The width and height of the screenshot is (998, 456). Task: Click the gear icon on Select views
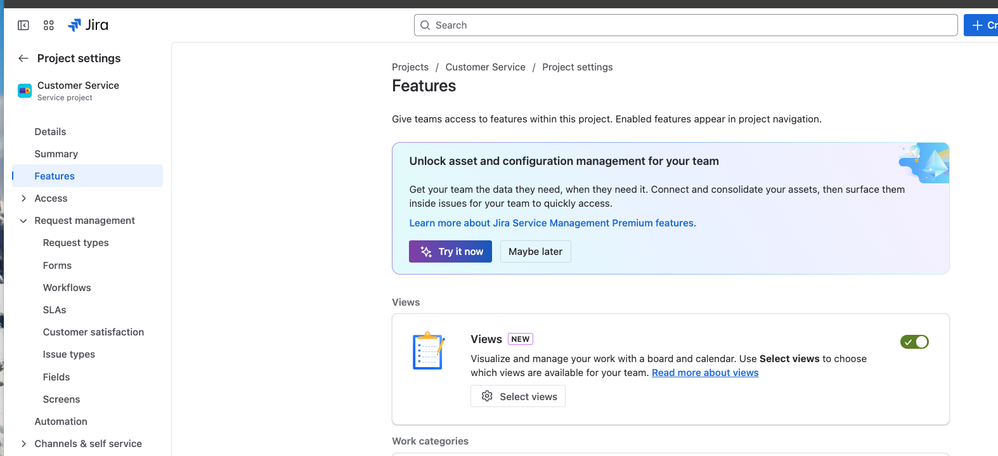click(x=487, y=396)
